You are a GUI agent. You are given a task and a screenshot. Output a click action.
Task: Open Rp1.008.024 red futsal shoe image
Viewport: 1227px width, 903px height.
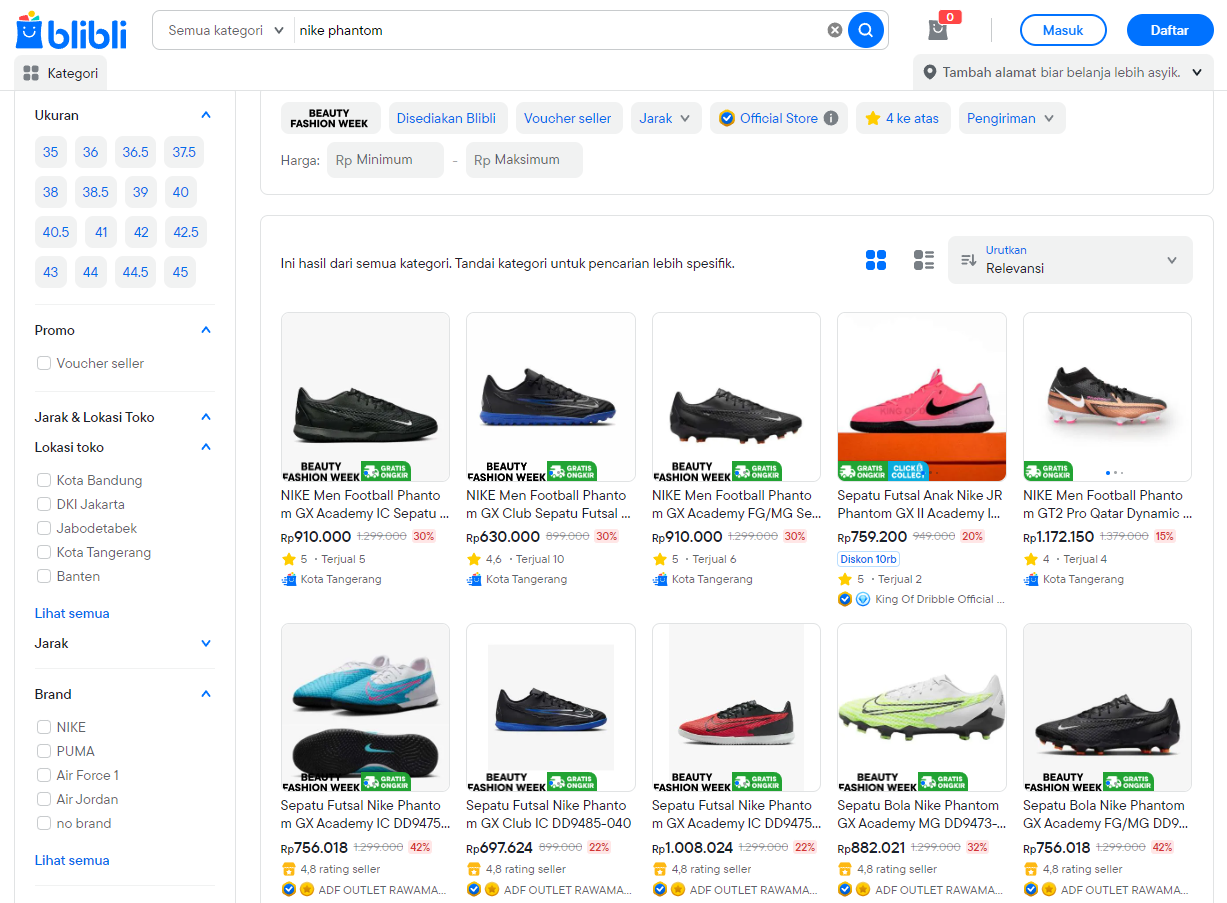click(736, 707)
